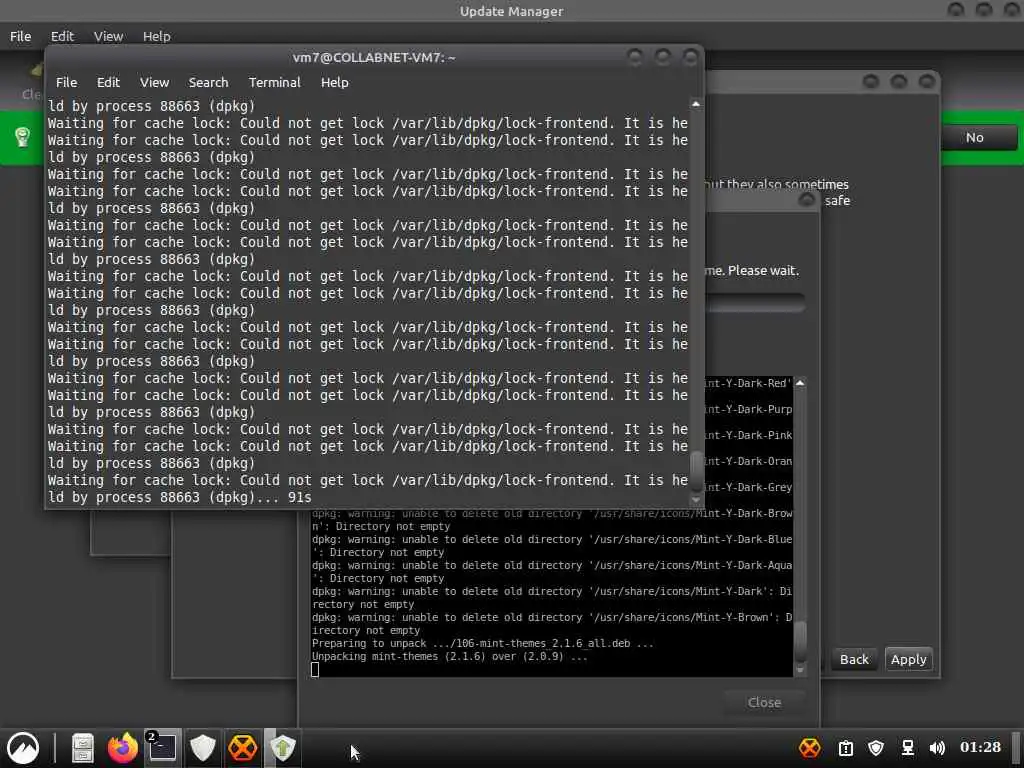1024x768 pixels.
Task: Open Update Manager Help menu
Action: tap(157, 37)
